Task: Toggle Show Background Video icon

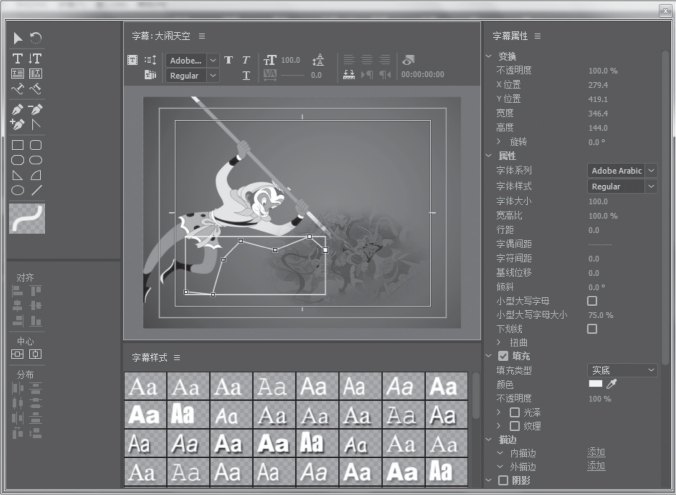Action: (408, 60)
